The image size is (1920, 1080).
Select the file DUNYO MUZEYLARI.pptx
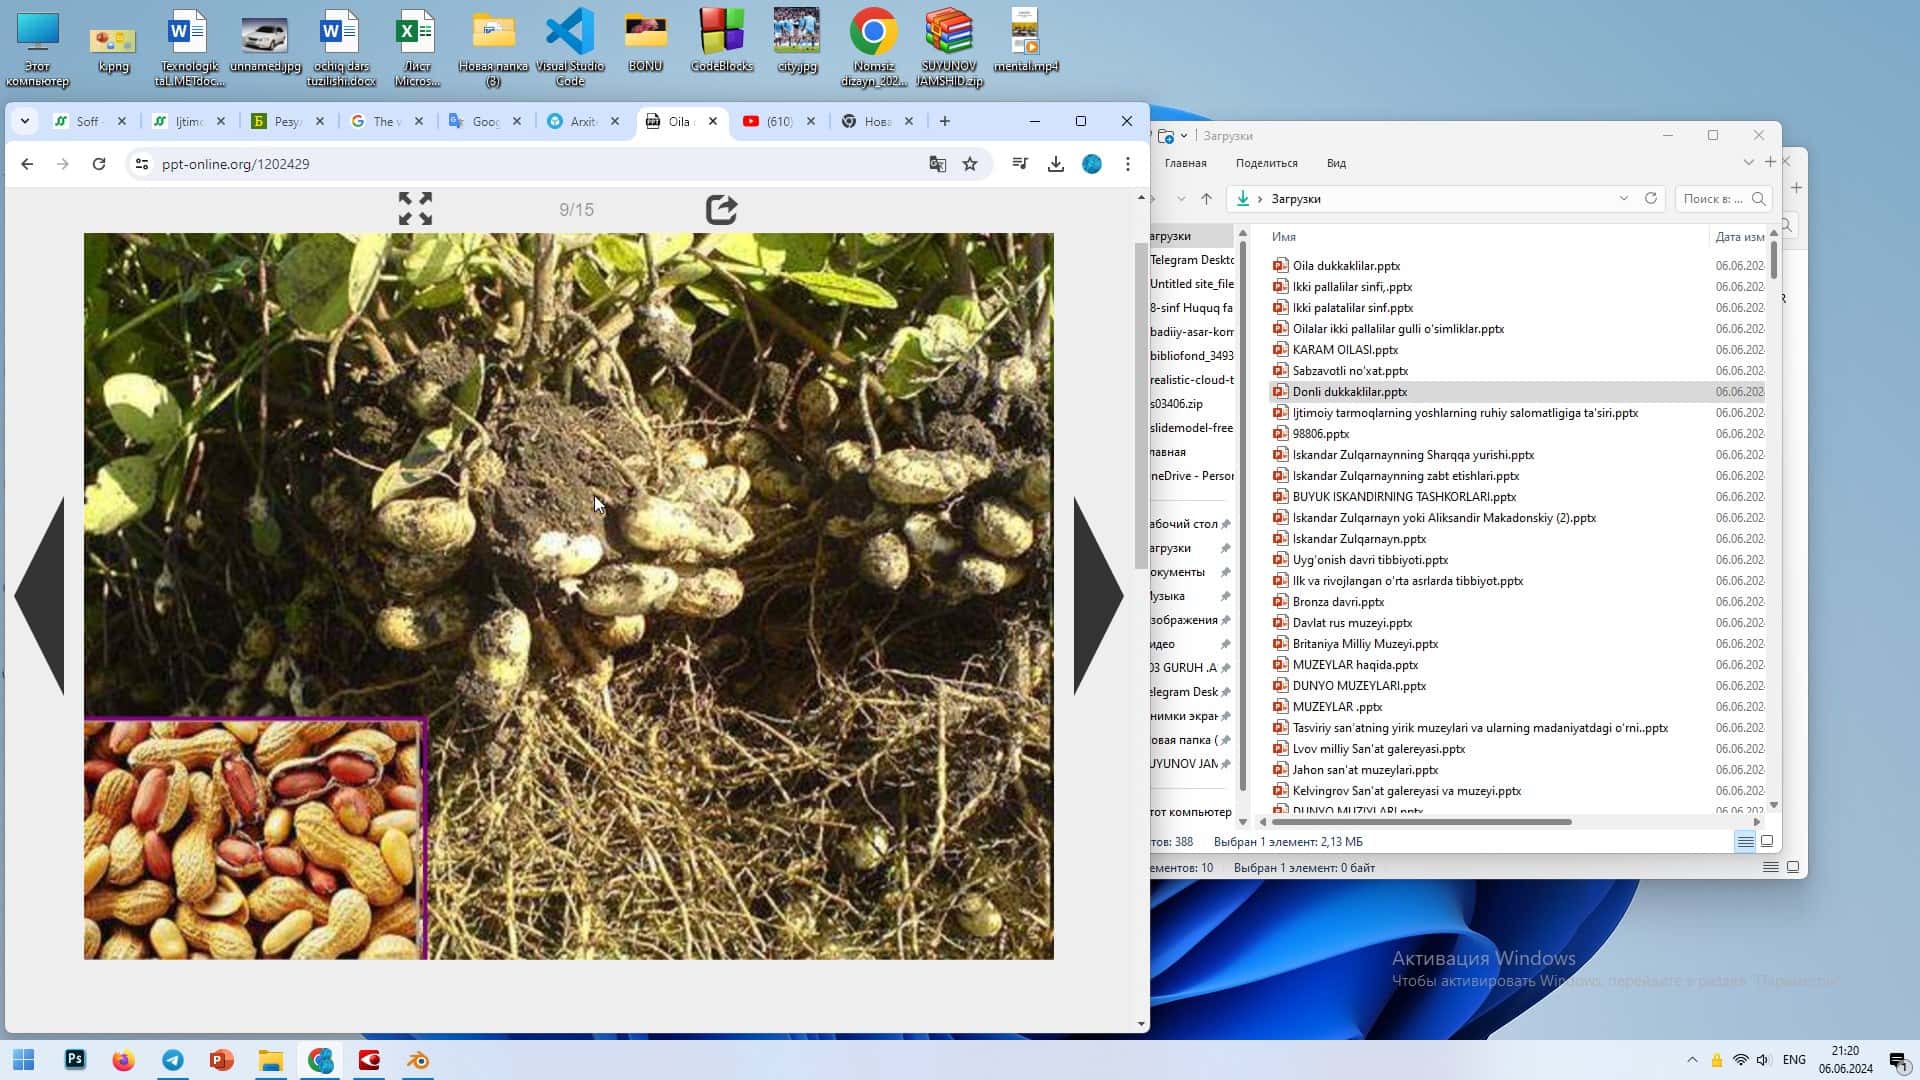pos(1359,686)
